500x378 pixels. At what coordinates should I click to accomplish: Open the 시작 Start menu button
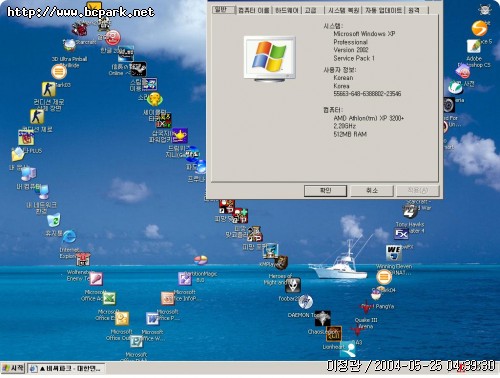pos(13,369)
